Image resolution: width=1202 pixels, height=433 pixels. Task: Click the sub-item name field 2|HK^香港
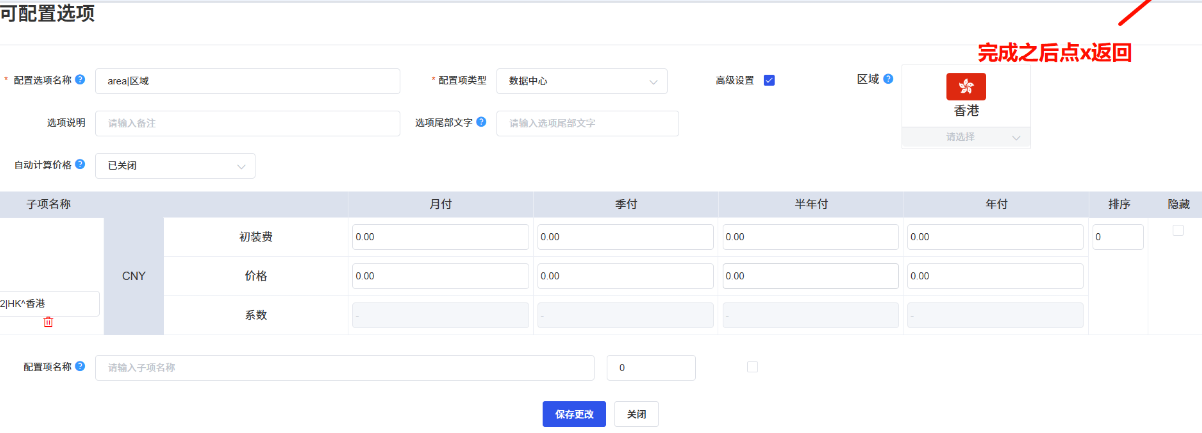pyautogui.click(x=49, y=304)
